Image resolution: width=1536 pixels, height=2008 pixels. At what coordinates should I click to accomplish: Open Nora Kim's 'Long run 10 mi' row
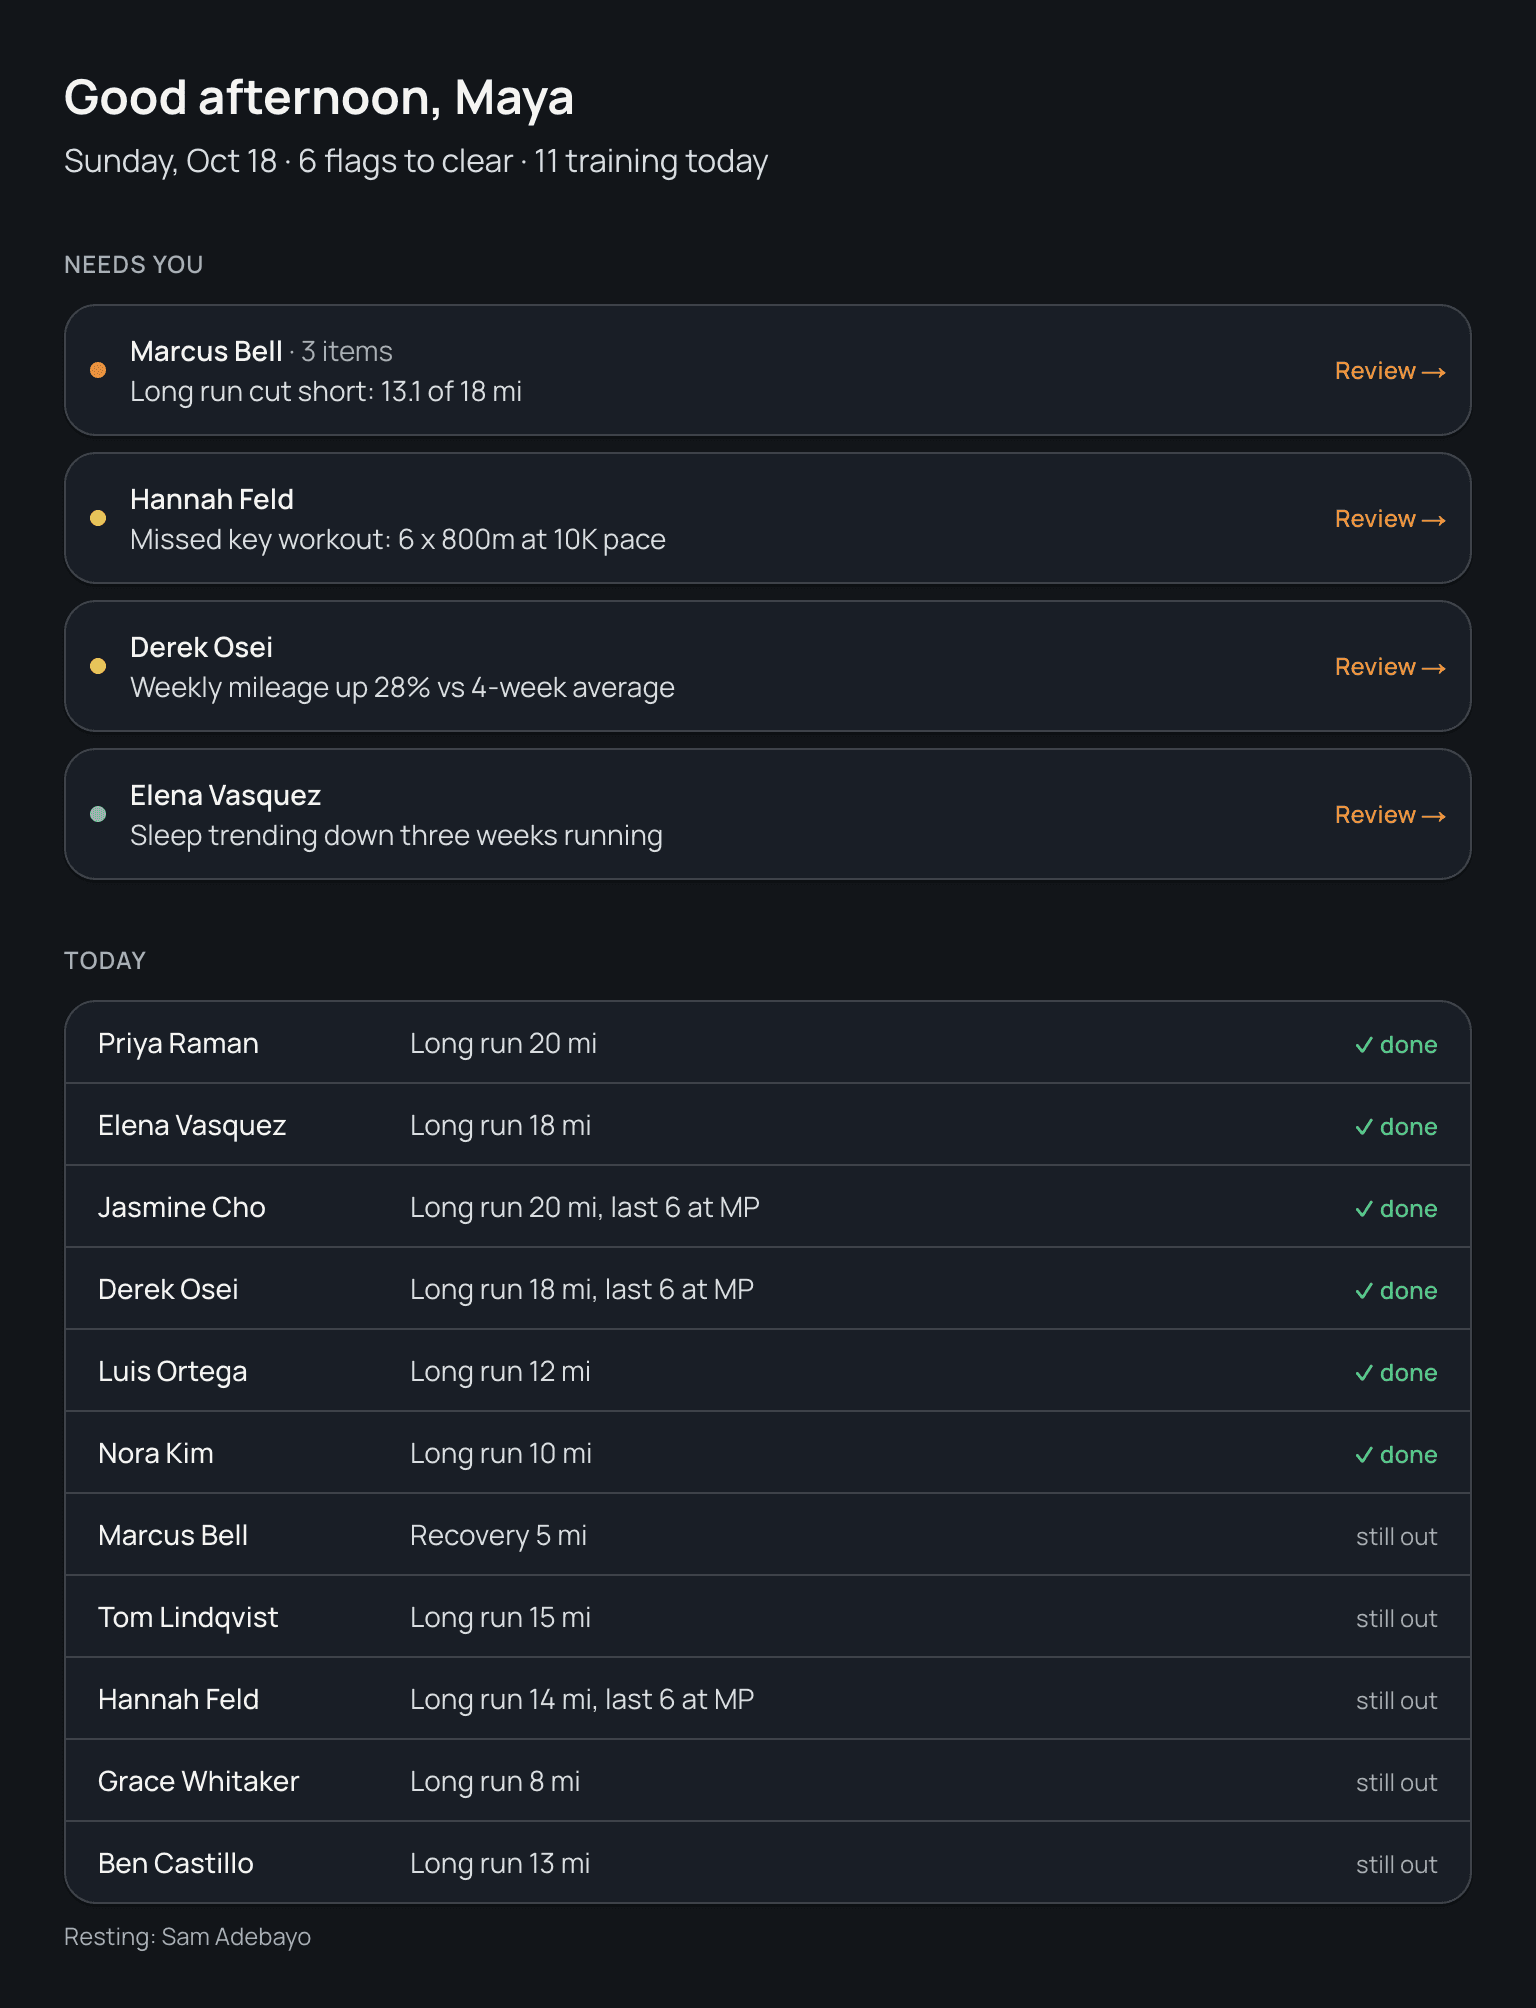(768, 1453)
